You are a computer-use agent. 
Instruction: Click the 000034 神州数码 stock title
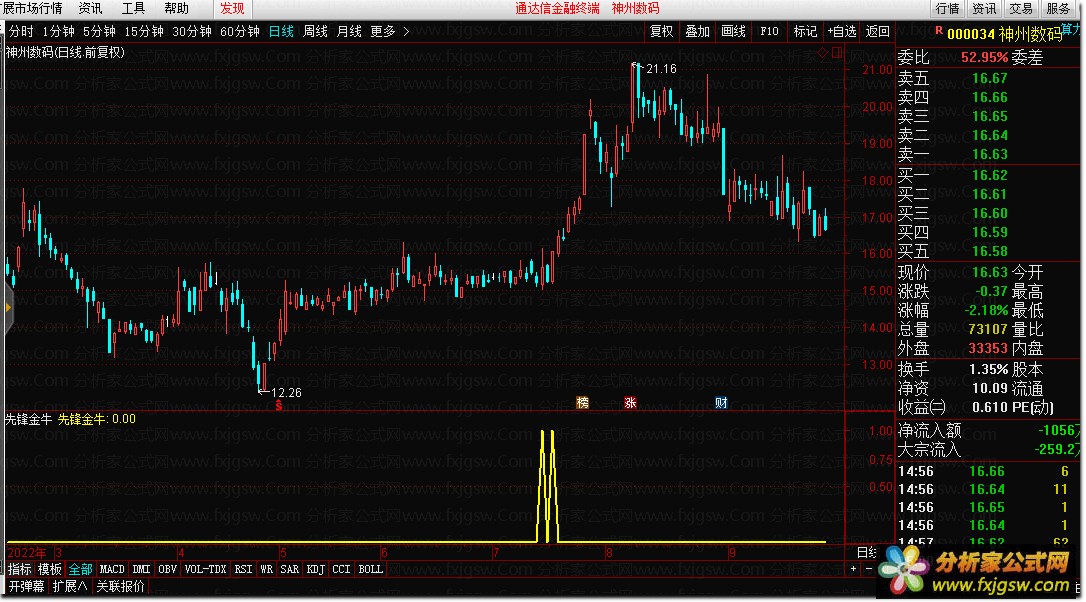(1004, 34)
